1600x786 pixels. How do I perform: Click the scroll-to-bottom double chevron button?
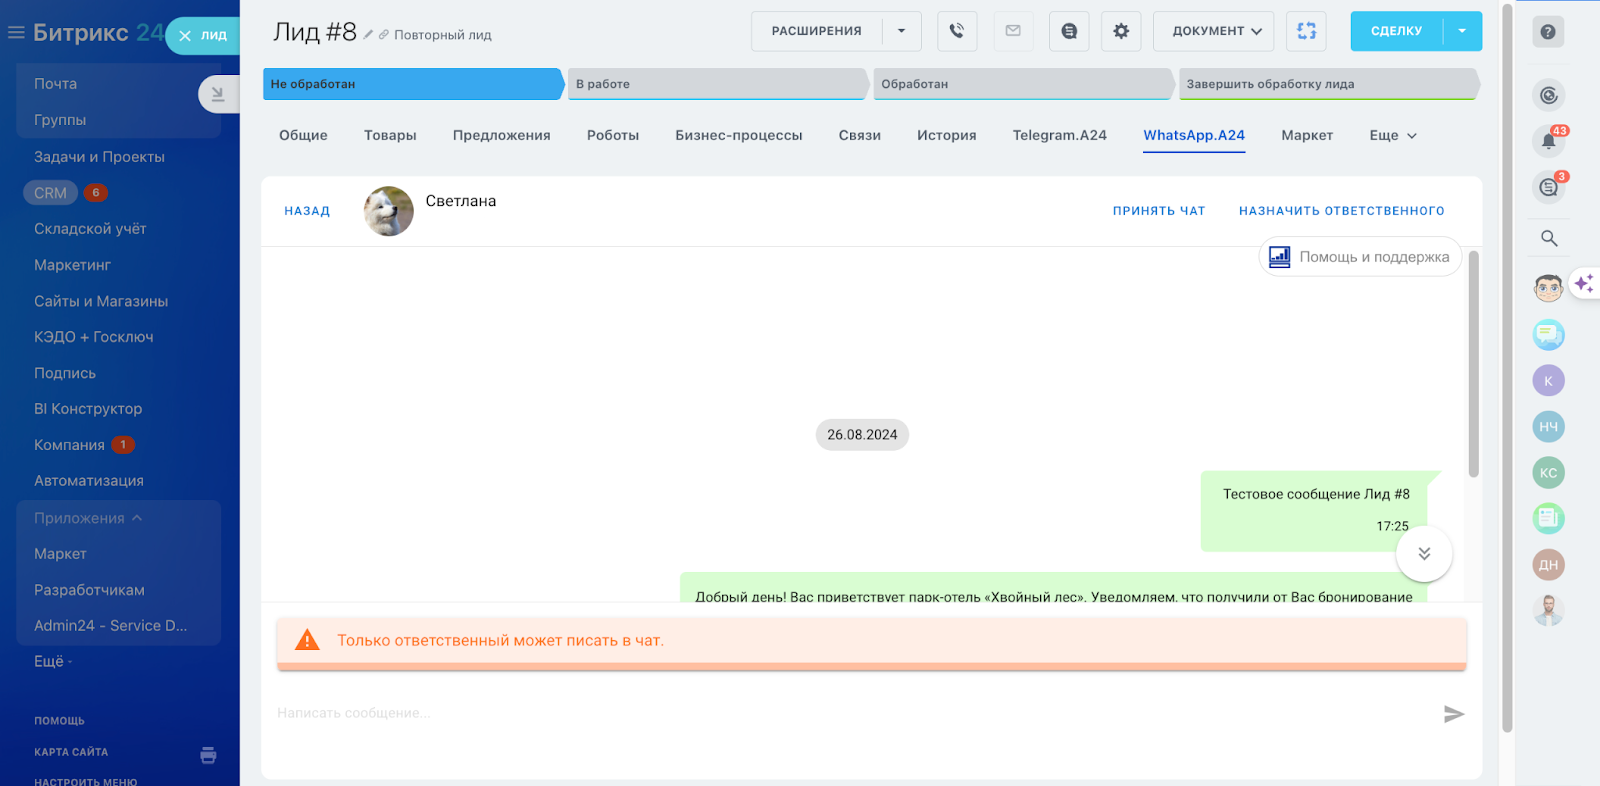pos(1424,554)
